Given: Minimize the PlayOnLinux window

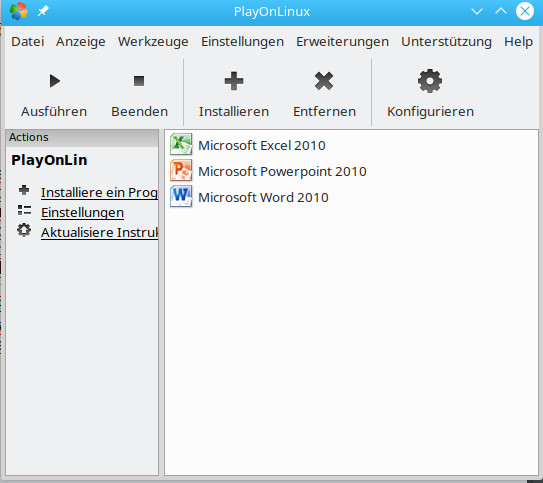Looking at the screenshot, I should 477,11.
